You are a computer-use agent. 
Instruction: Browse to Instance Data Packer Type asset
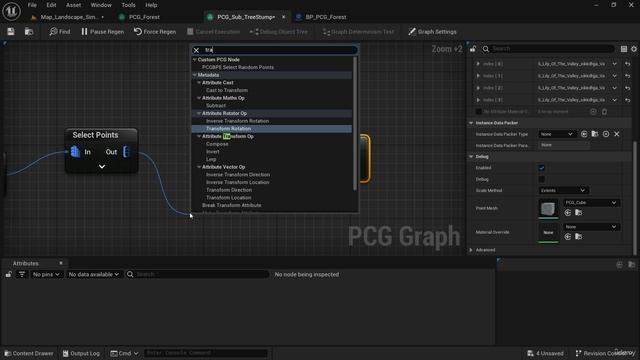(595, 134)
